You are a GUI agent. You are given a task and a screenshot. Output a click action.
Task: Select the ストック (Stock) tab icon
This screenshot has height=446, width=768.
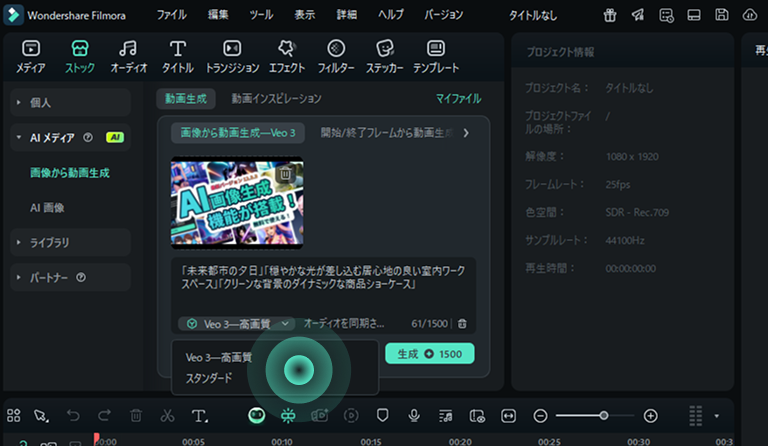pyautogui.click(x=80, y=48)
